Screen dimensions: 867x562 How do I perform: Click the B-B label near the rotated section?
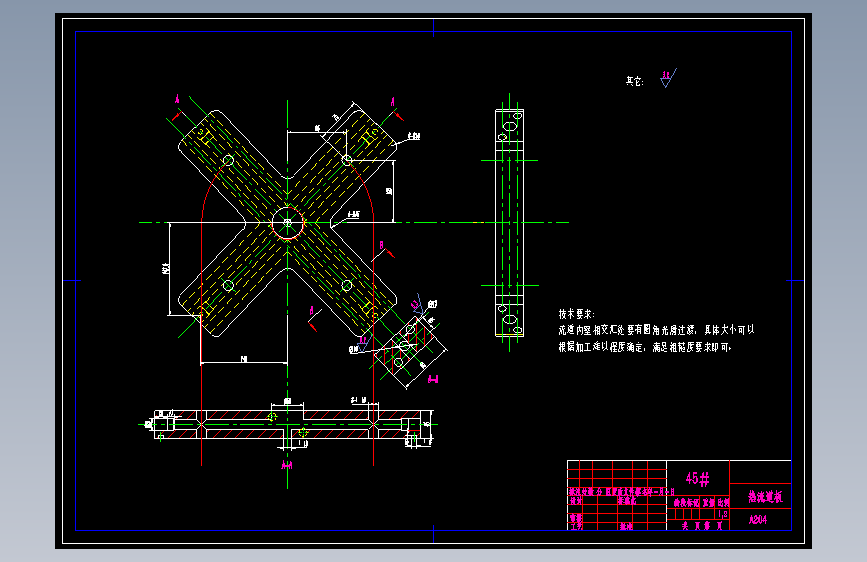click(434, 379)
